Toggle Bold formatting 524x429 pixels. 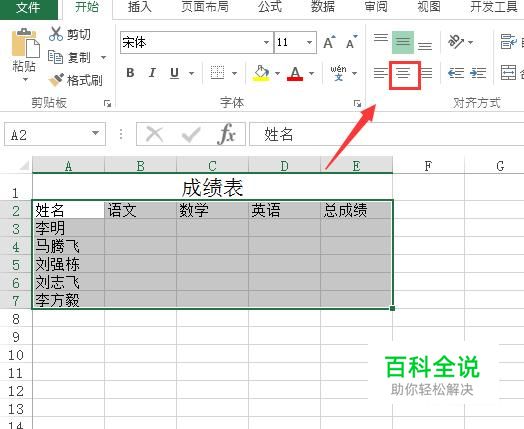coord(130,73)
